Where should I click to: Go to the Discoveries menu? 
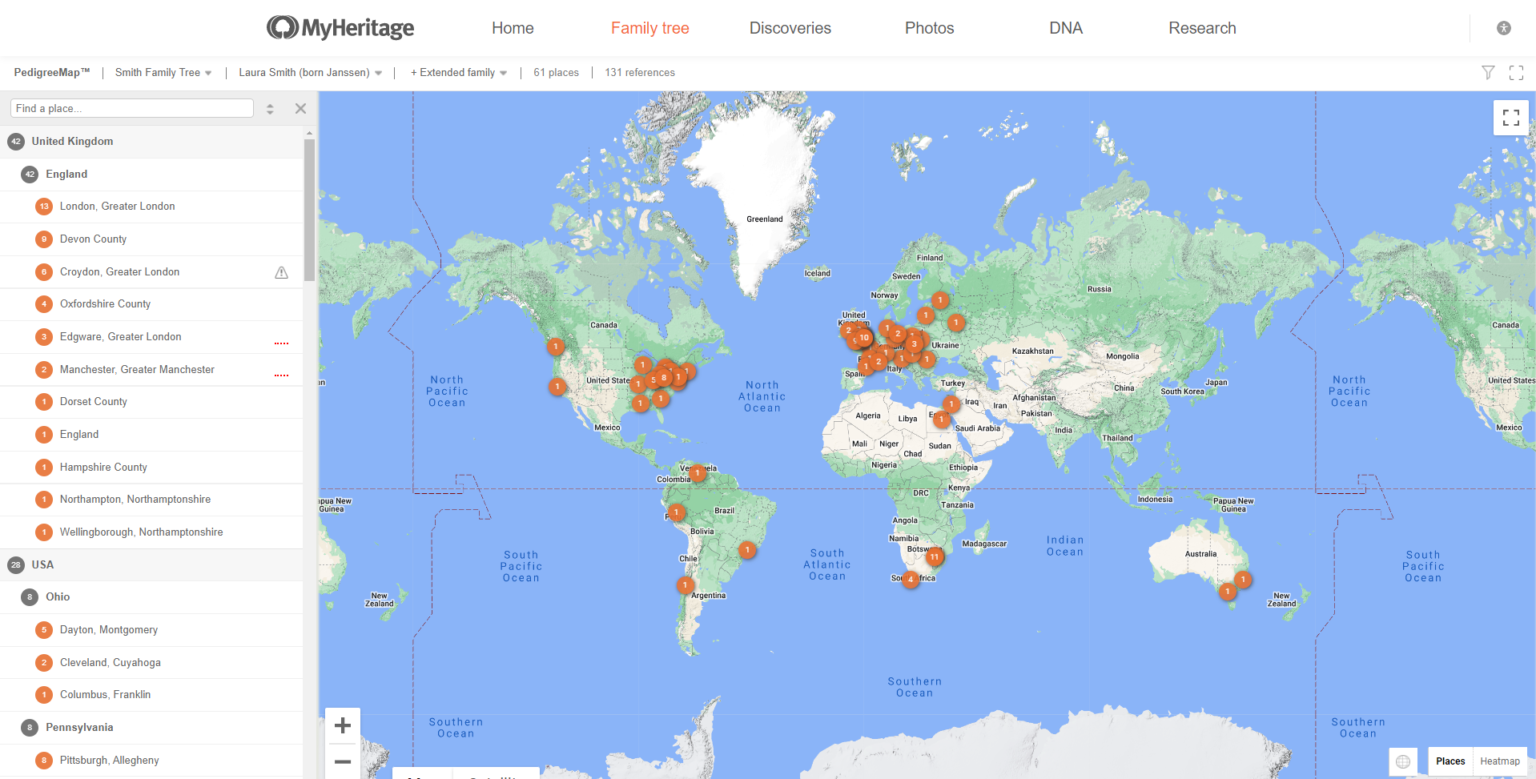[x=790, y=28]
